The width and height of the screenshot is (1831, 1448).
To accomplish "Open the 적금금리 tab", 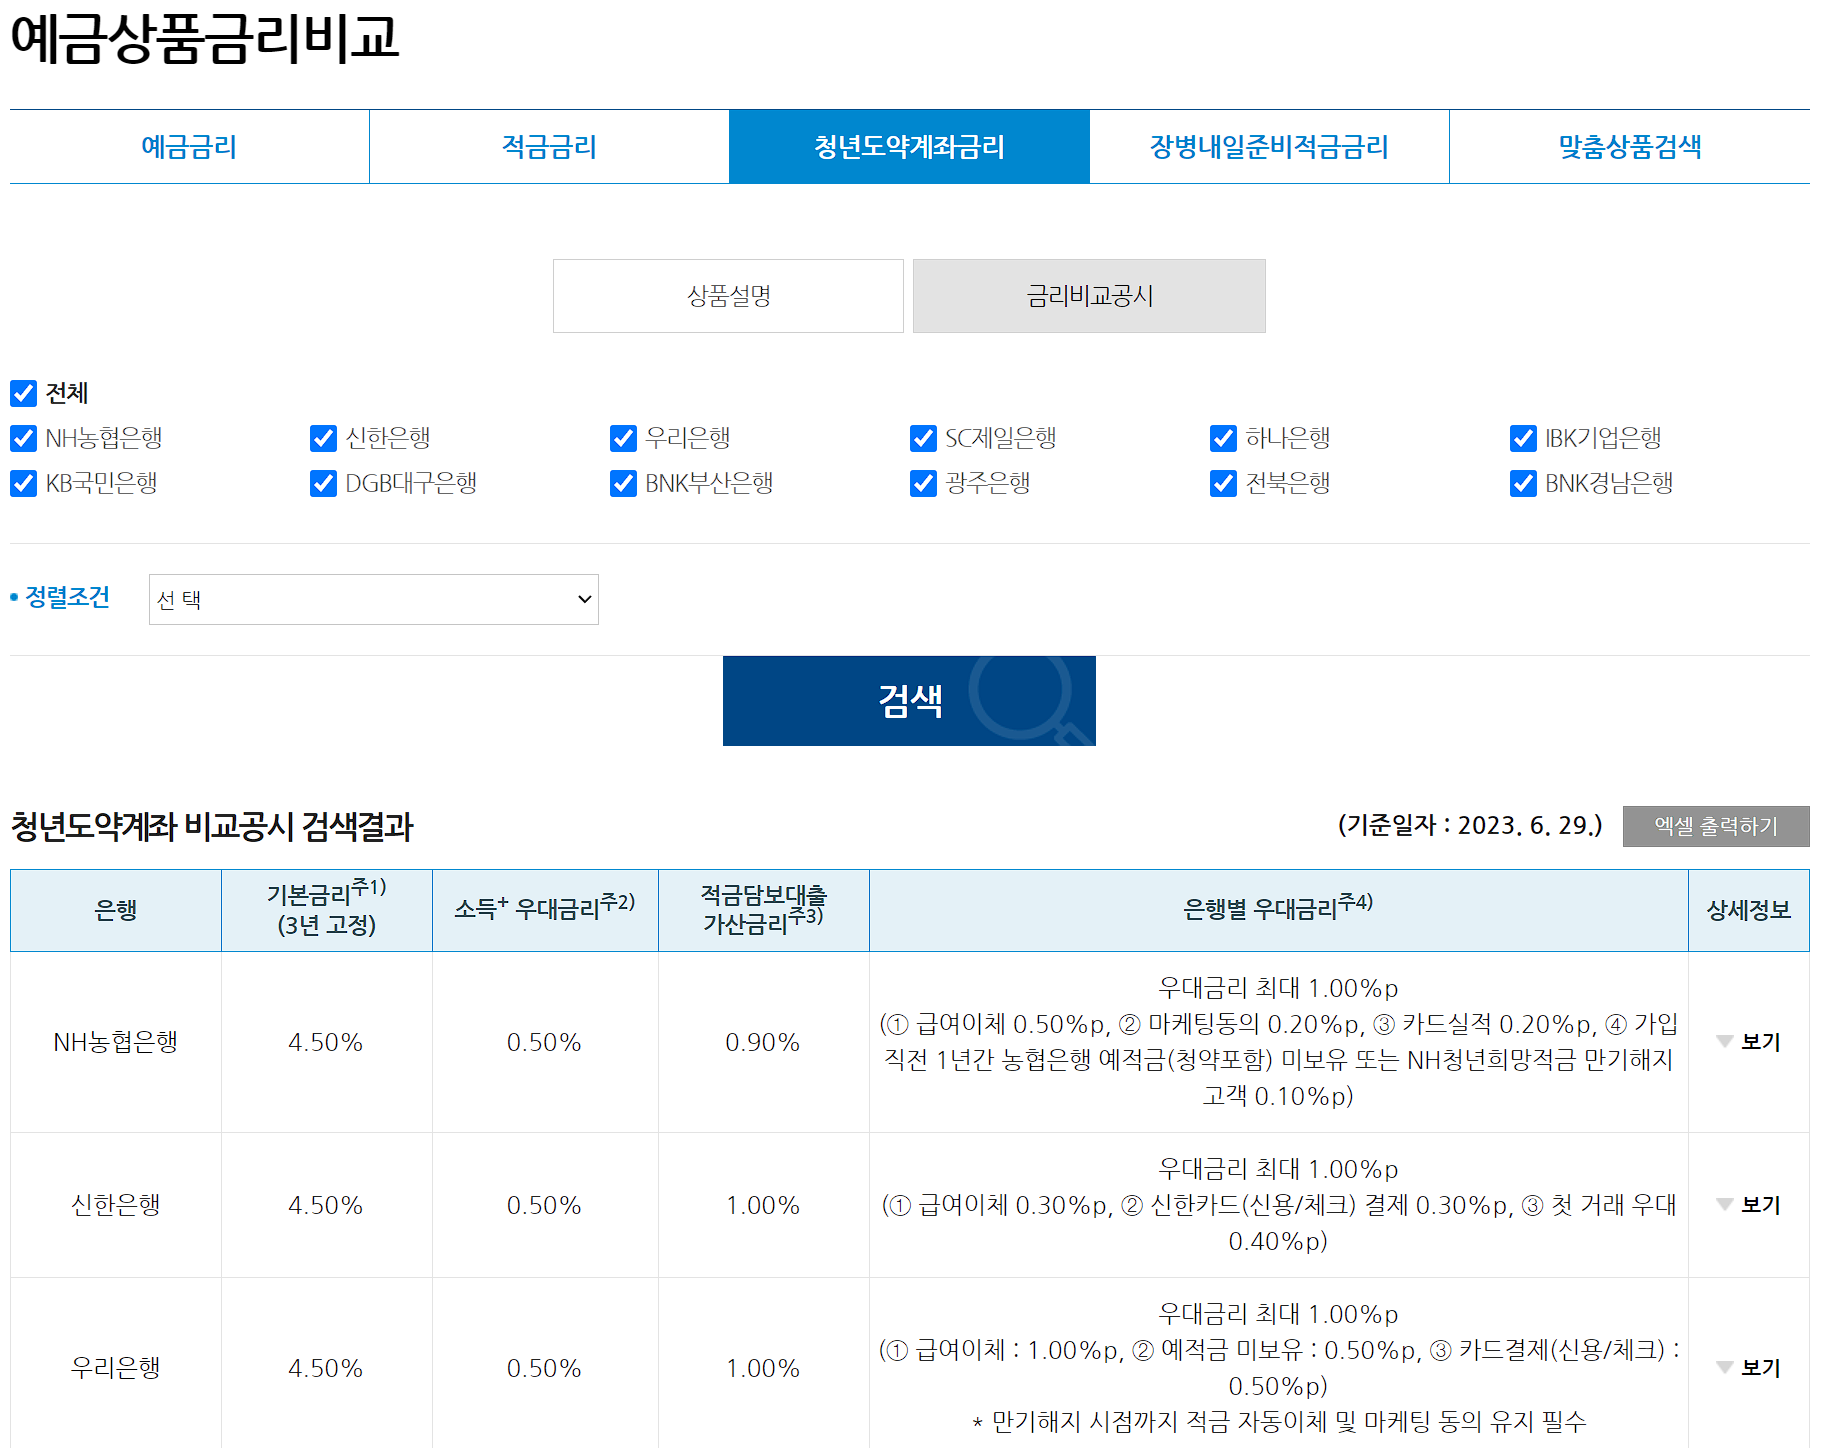I will tap(548, 146).
